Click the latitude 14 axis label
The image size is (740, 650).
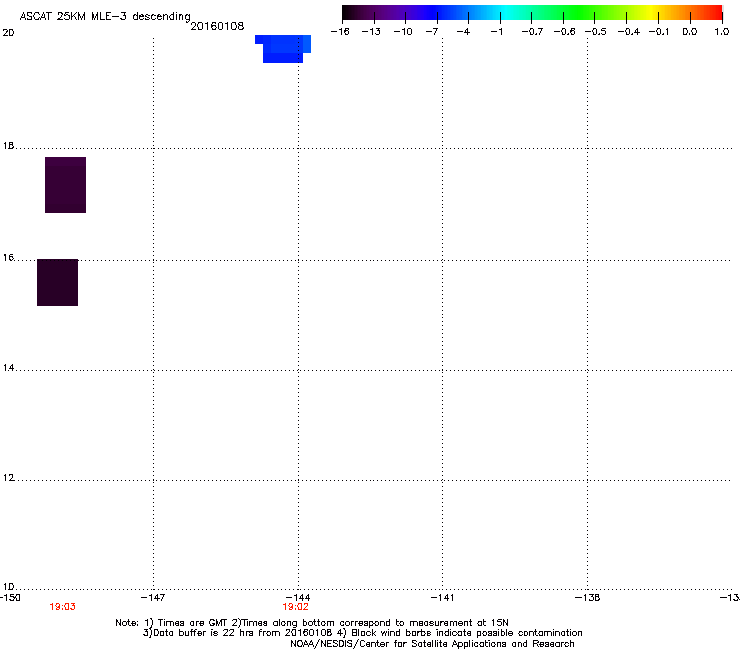tap(8, 368)
